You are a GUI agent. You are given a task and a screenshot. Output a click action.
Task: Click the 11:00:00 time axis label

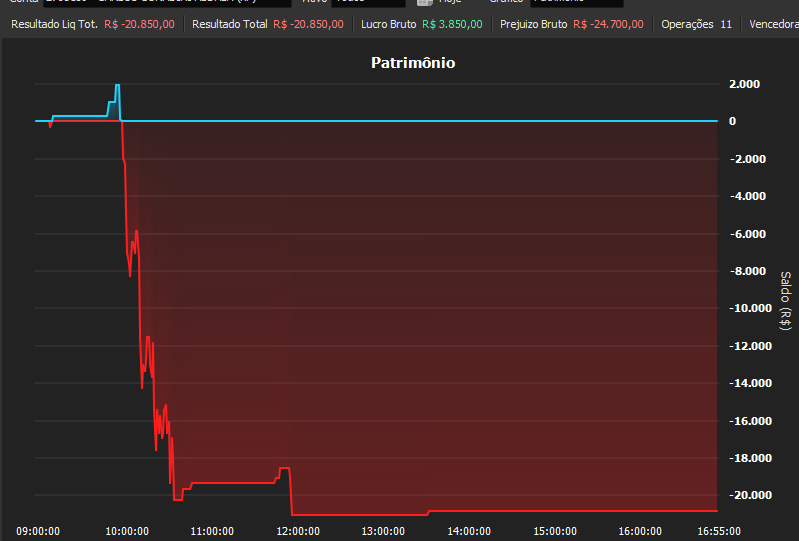tap(212, 531)
